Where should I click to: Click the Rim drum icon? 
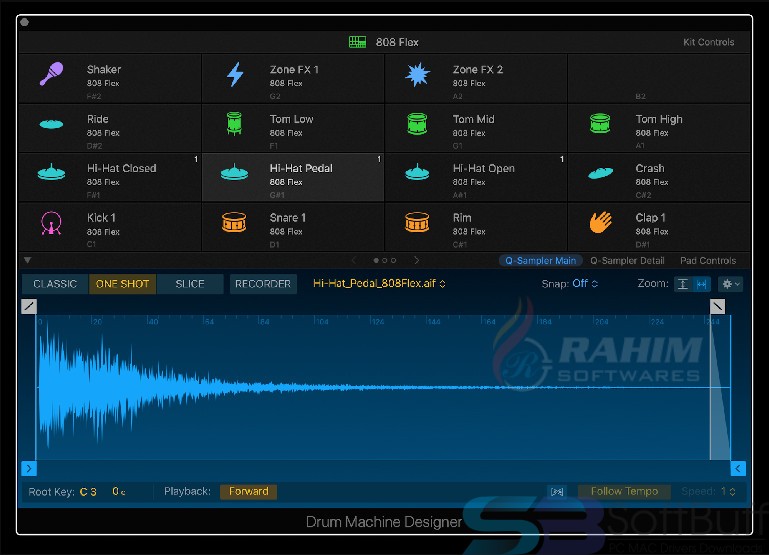coord(417,222)
